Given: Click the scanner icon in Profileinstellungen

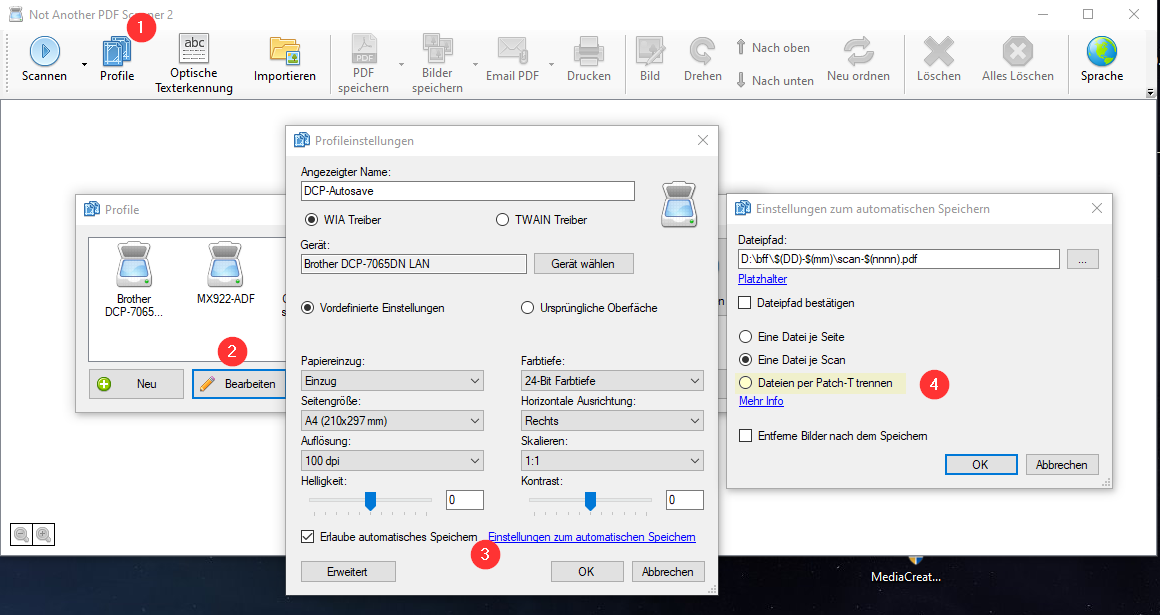Looking at the screenshot, I should point(678,204).
